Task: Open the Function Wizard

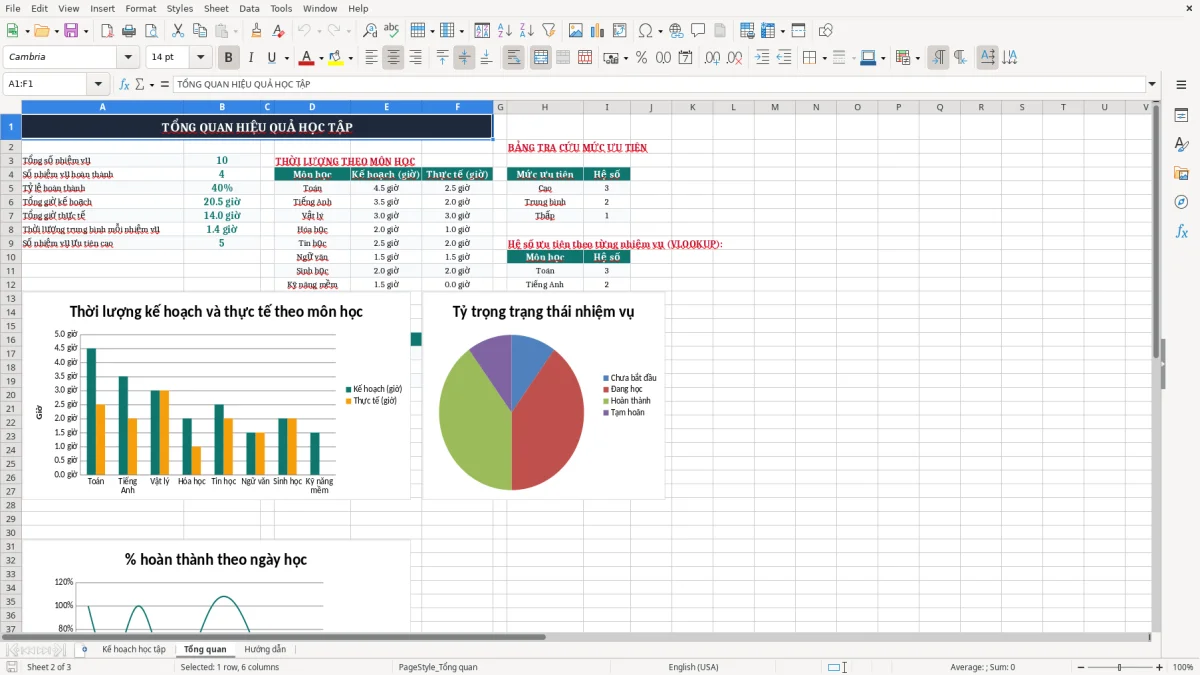Action: 125,84
